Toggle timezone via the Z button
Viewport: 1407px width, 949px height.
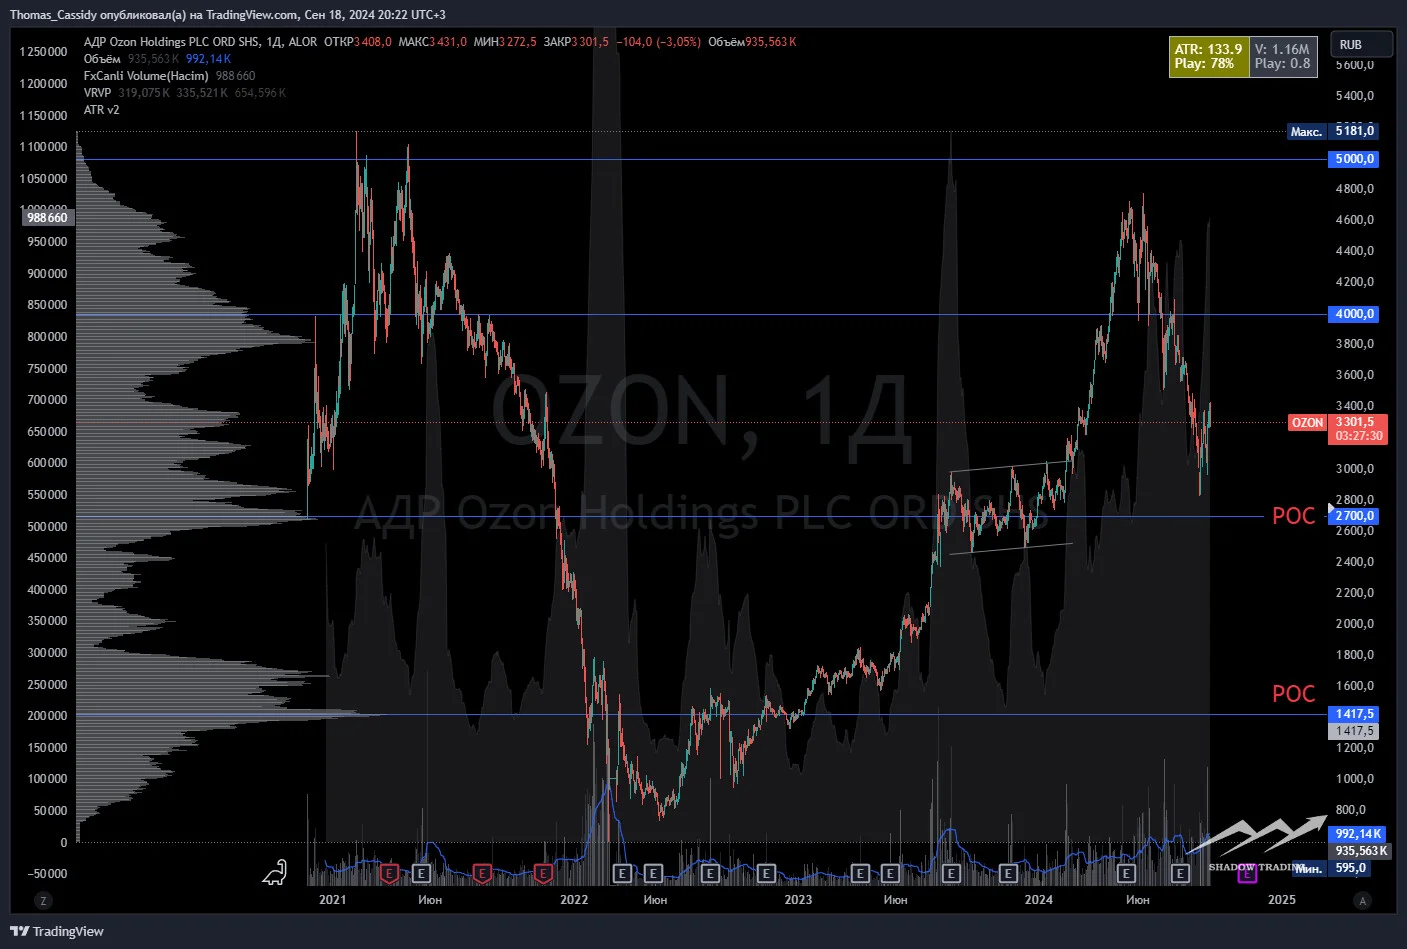pyautogui.click(x=43, y=900)
